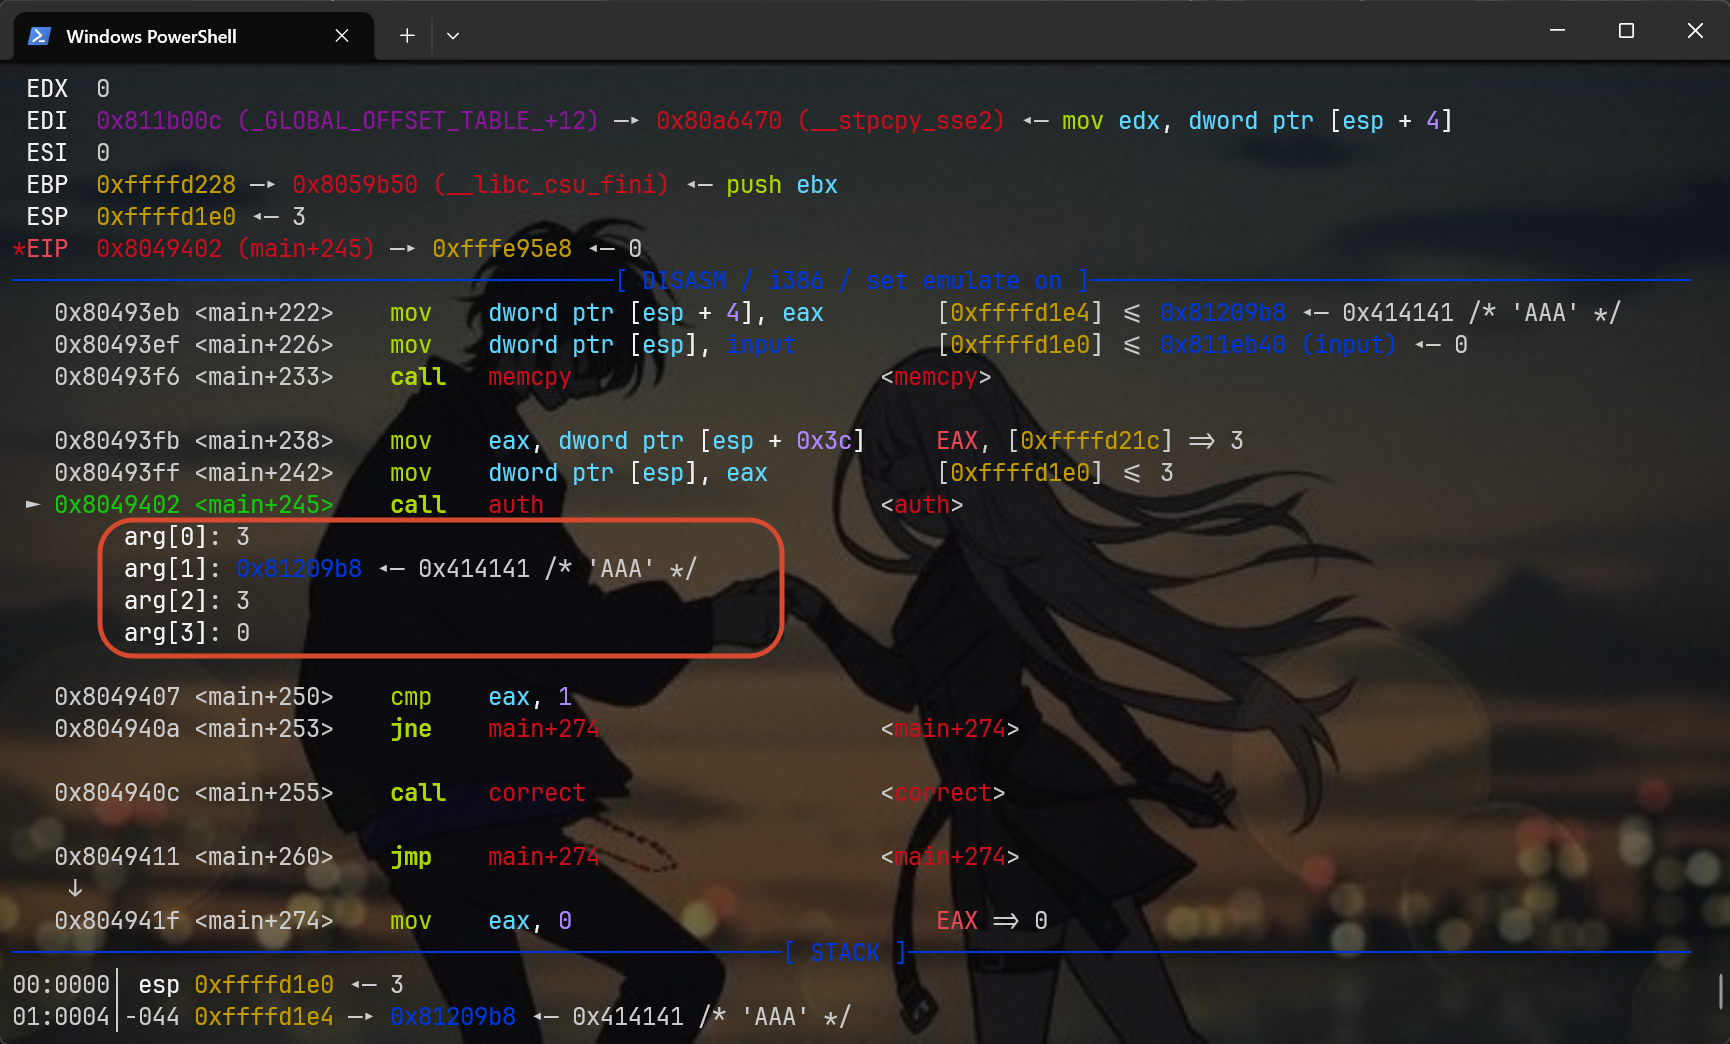This screenshot has height=1044, width=1730.
Task: Click the auth call operand
Action: click(x=516, y=505)
